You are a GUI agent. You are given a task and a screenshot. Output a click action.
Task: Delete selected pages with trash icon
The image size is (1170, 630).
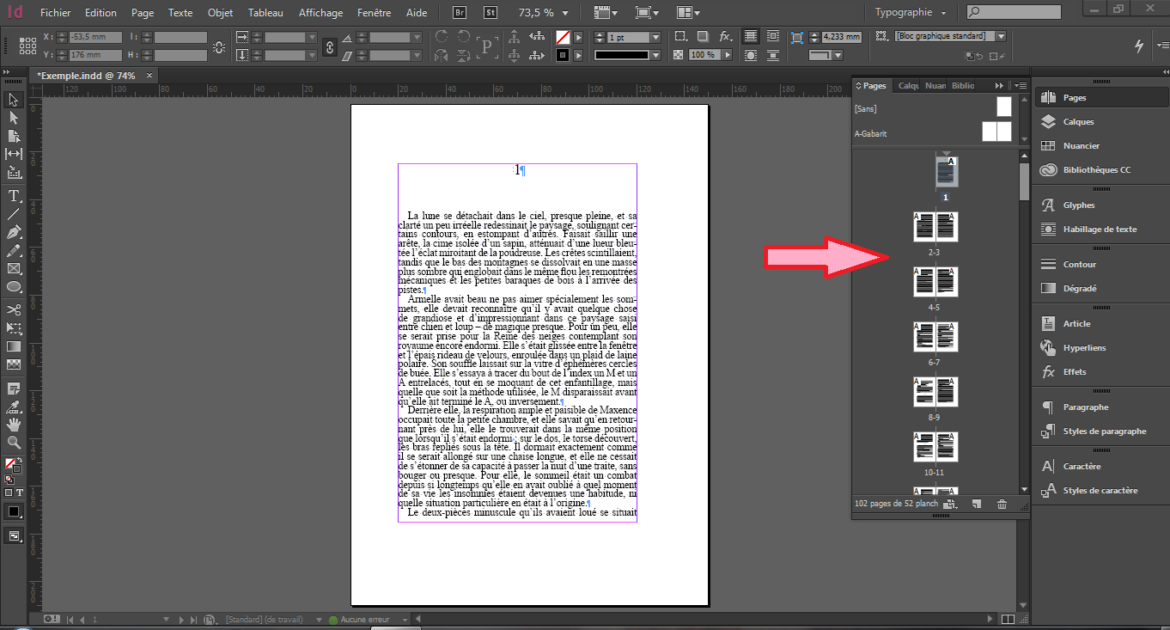pos(1002,504)
